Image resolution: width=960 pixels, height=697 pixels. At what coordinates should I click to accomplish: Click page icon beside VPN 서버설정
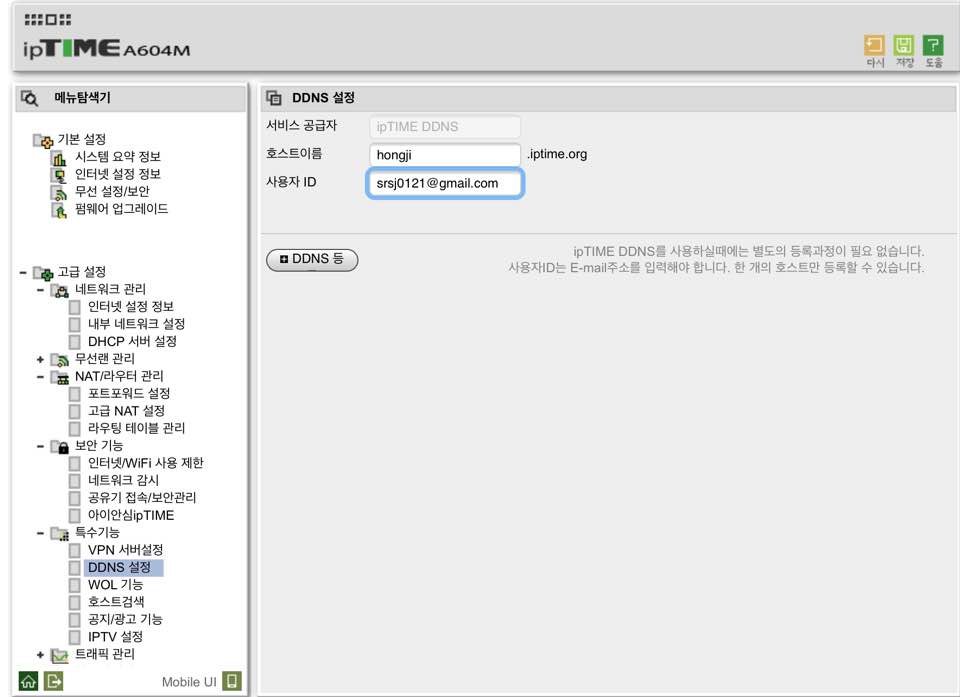(75, 551)
